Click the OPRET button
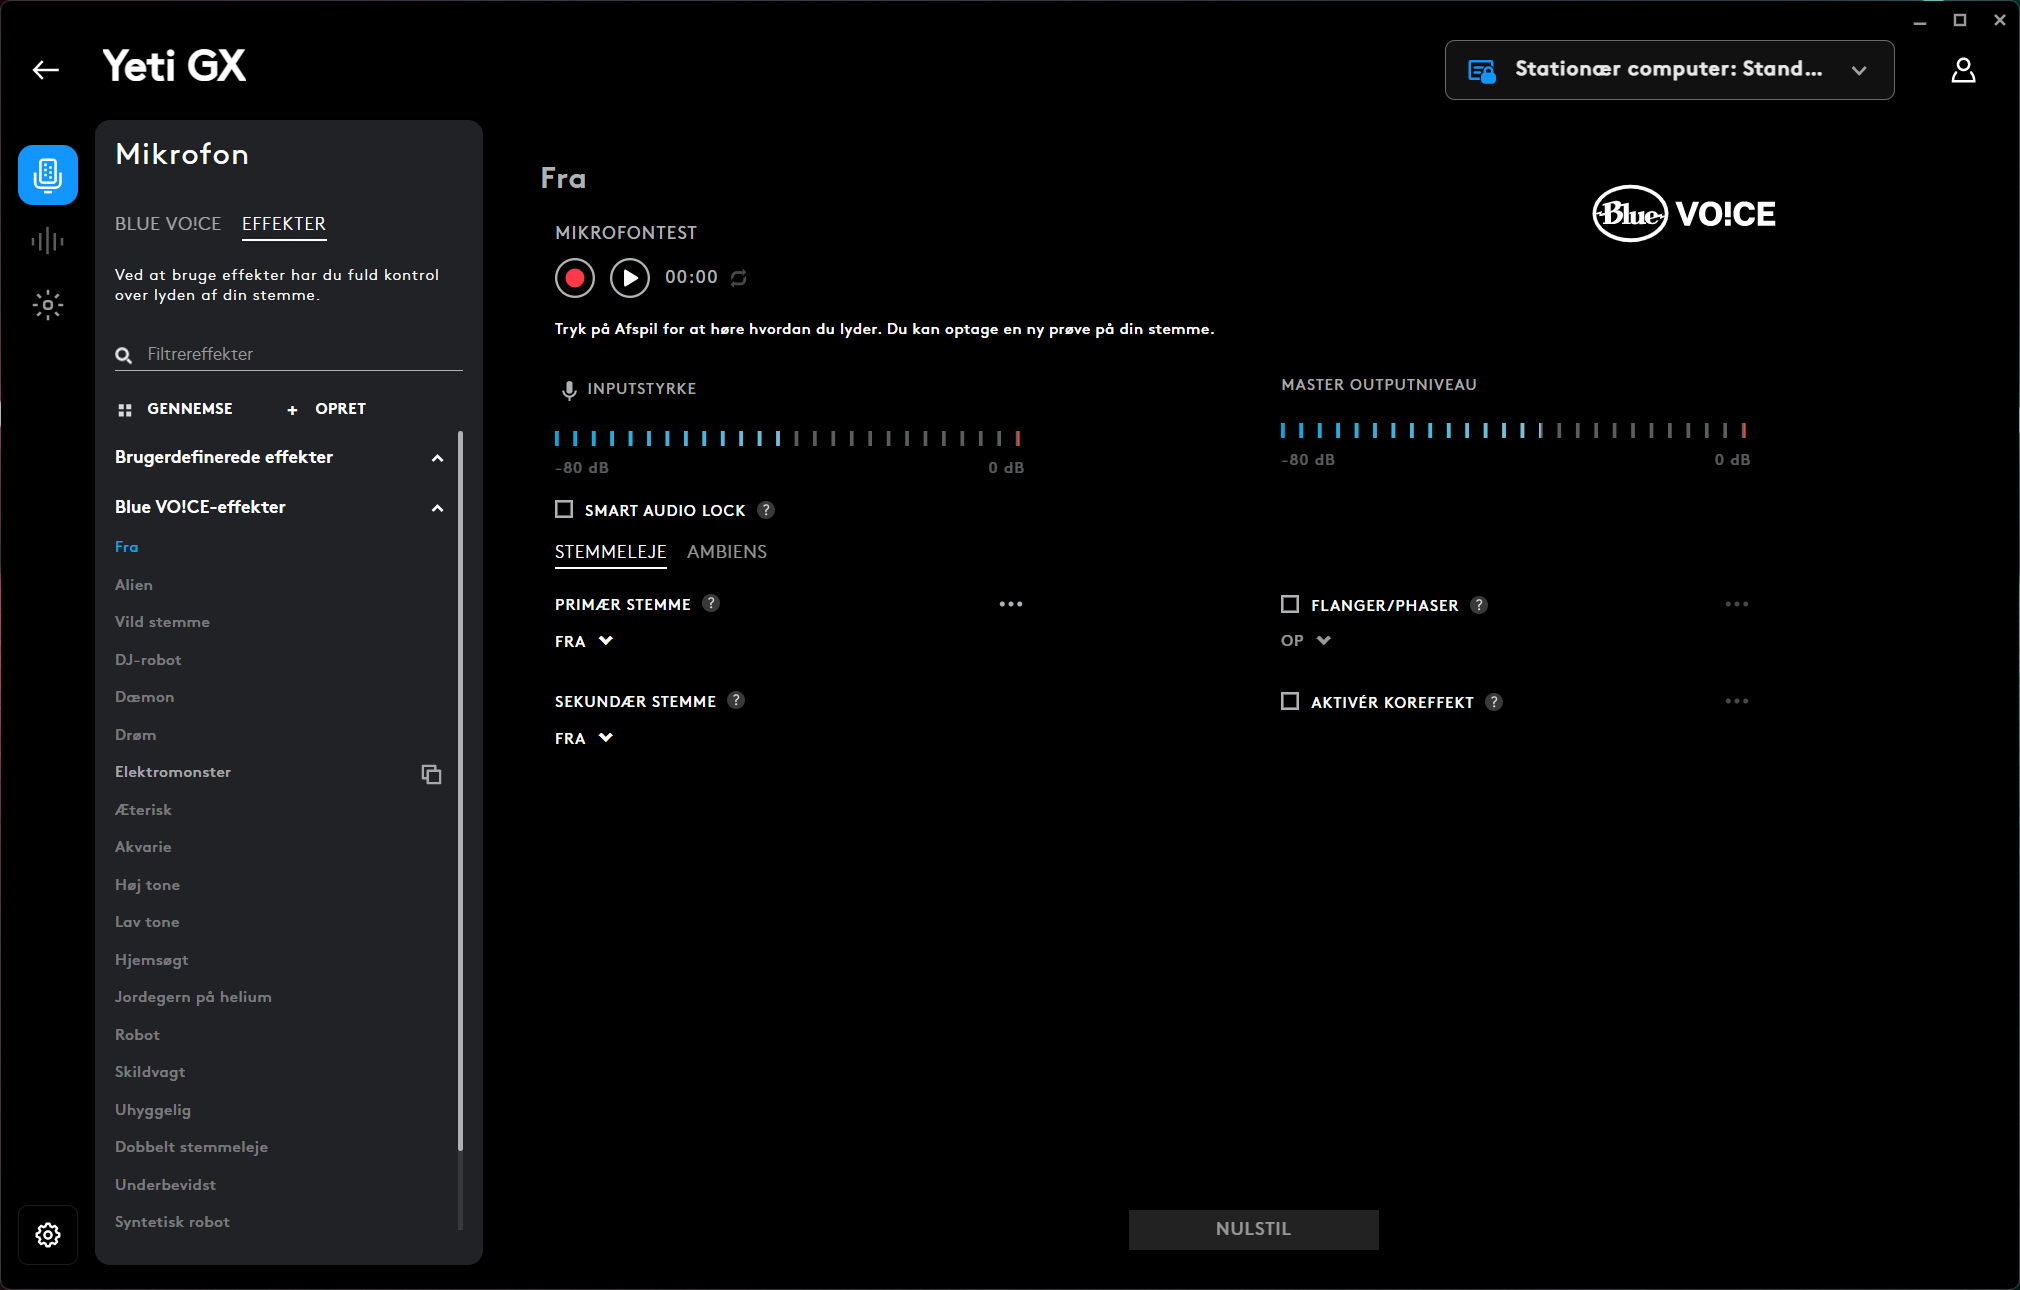This screenshot has height=1290, width=2020. pos(326,409)
